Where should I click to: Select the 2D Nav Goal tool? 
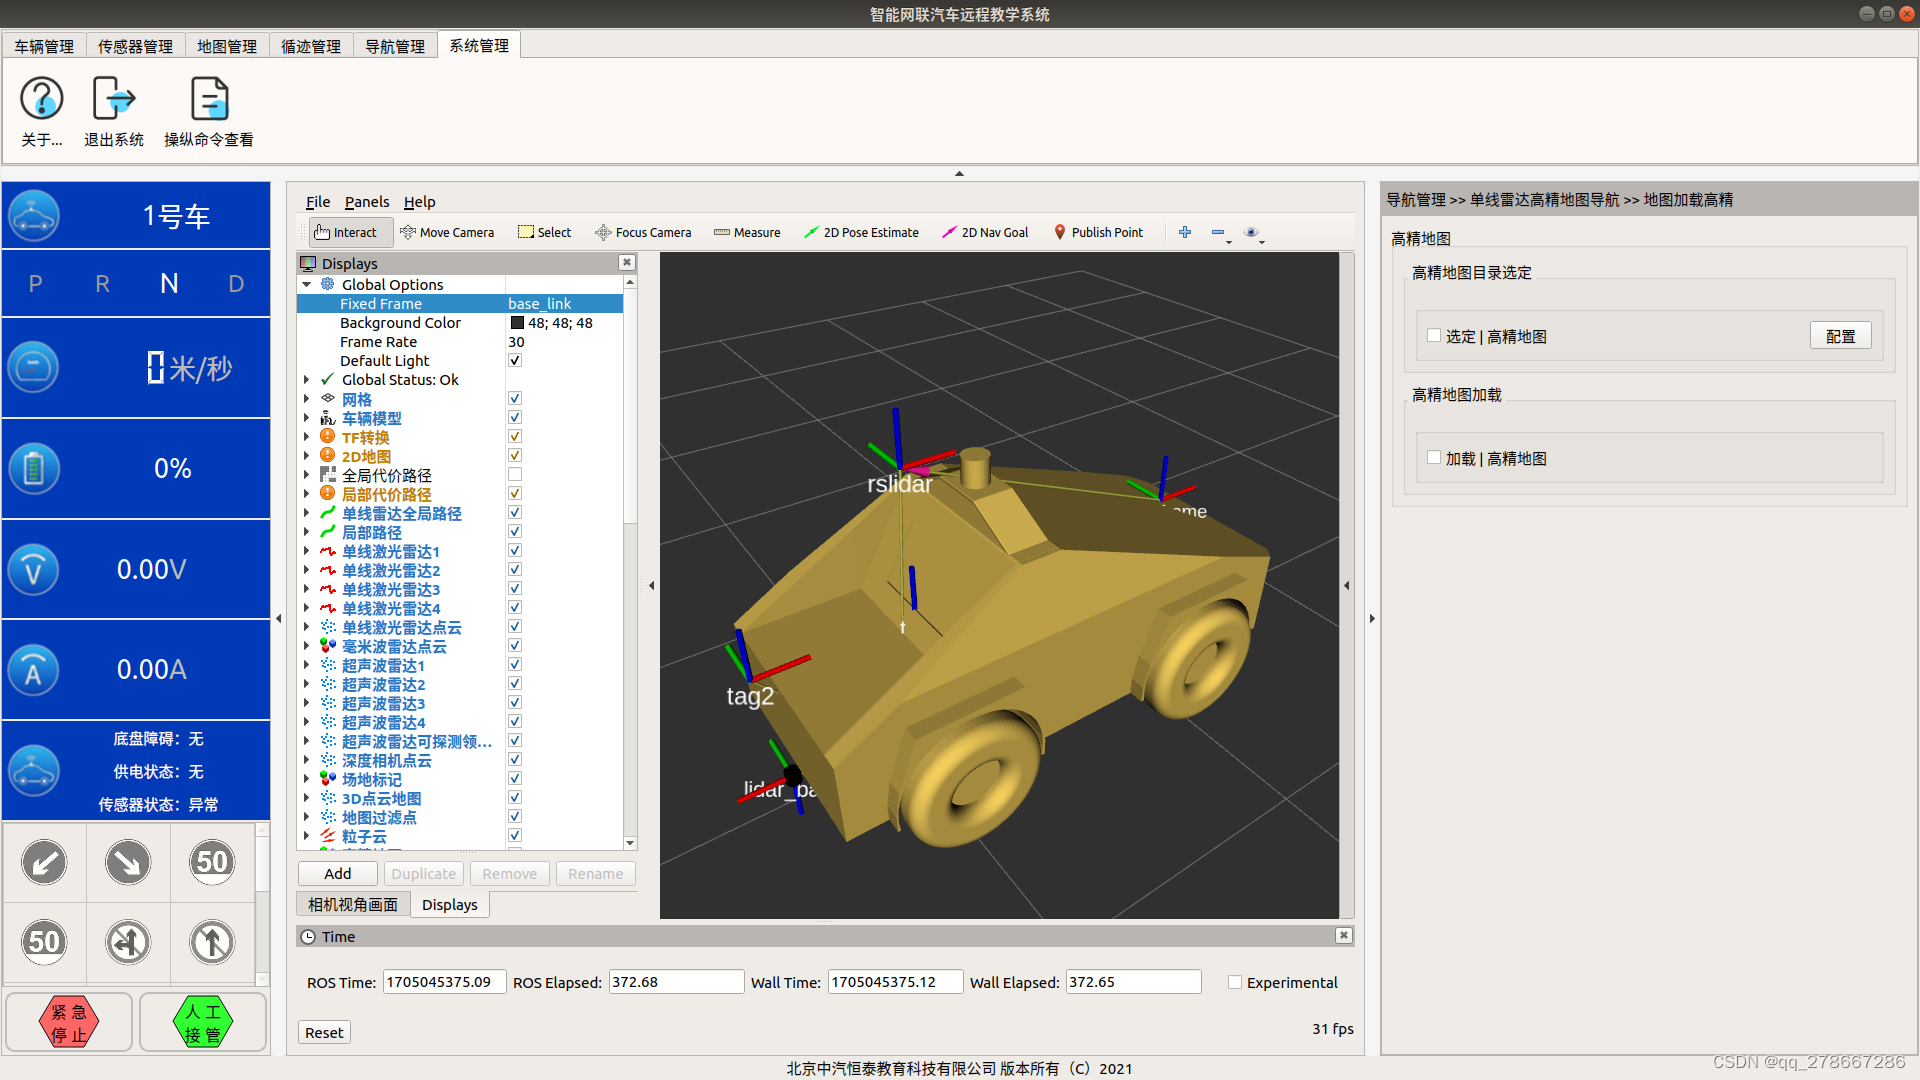coord(988,232)
